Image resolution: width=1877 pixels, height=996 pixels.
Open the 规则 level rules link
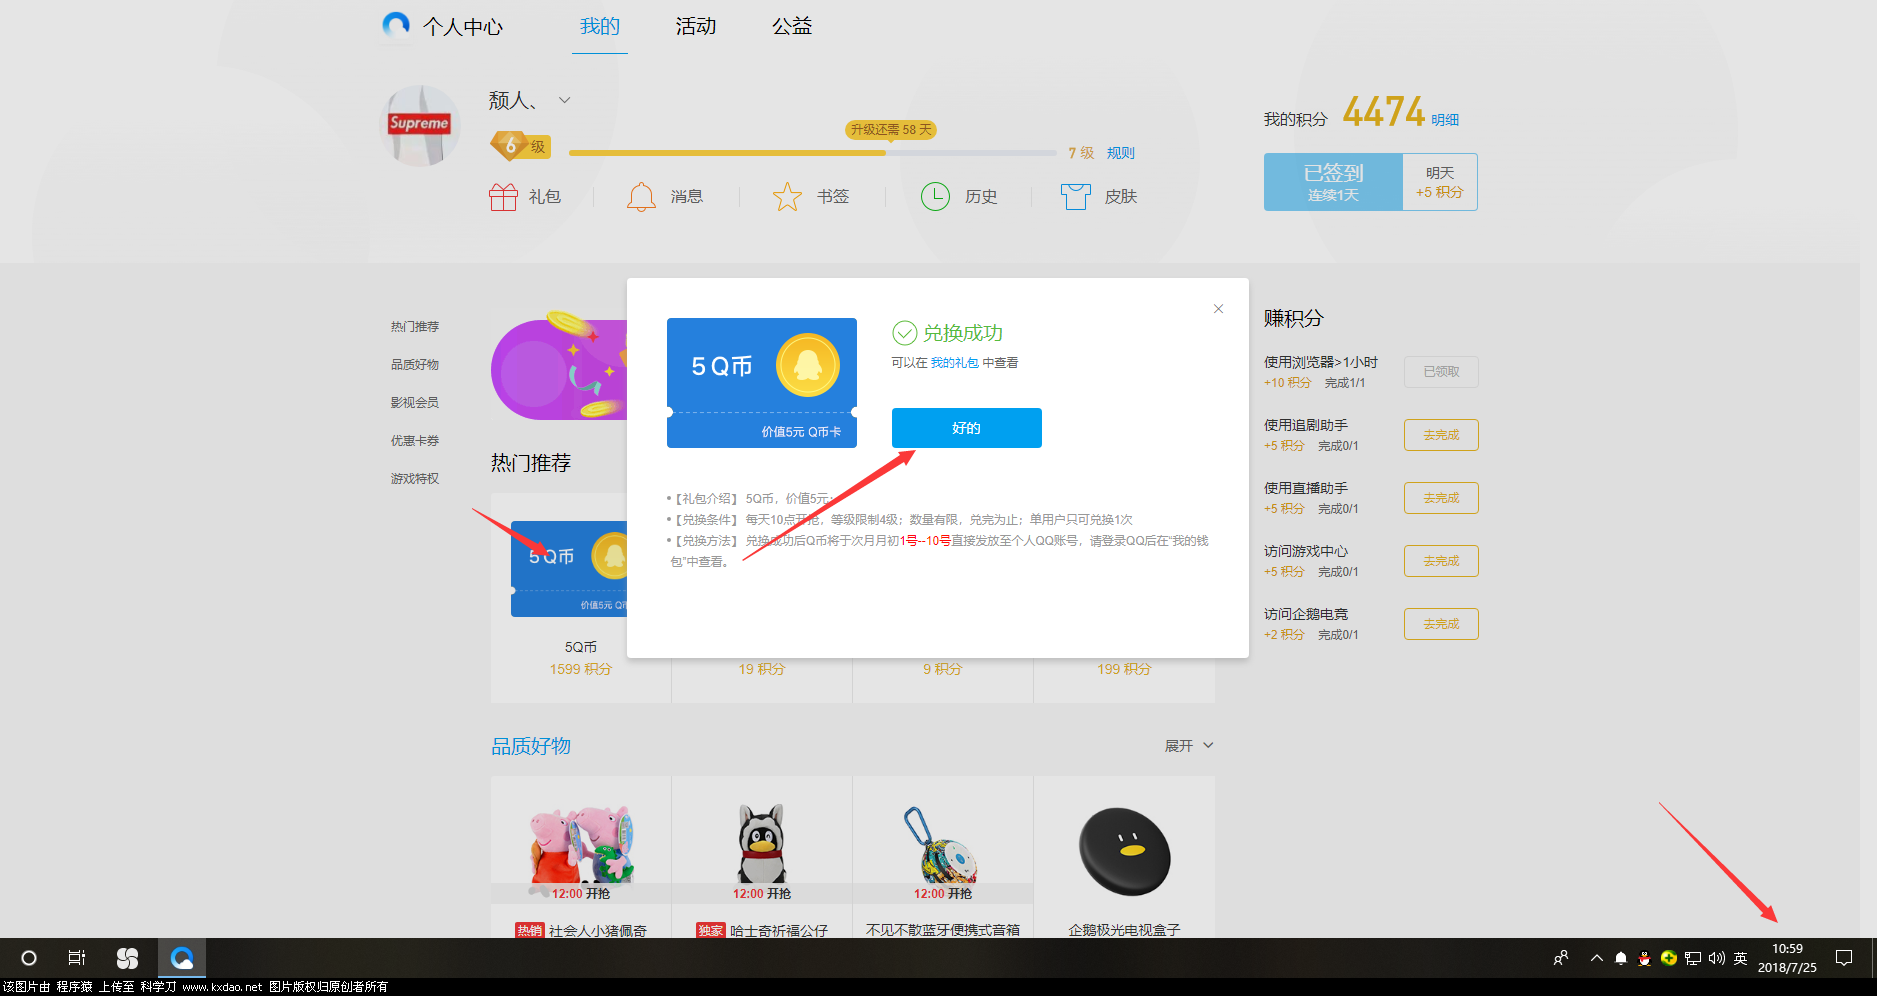coord(1120,153)
